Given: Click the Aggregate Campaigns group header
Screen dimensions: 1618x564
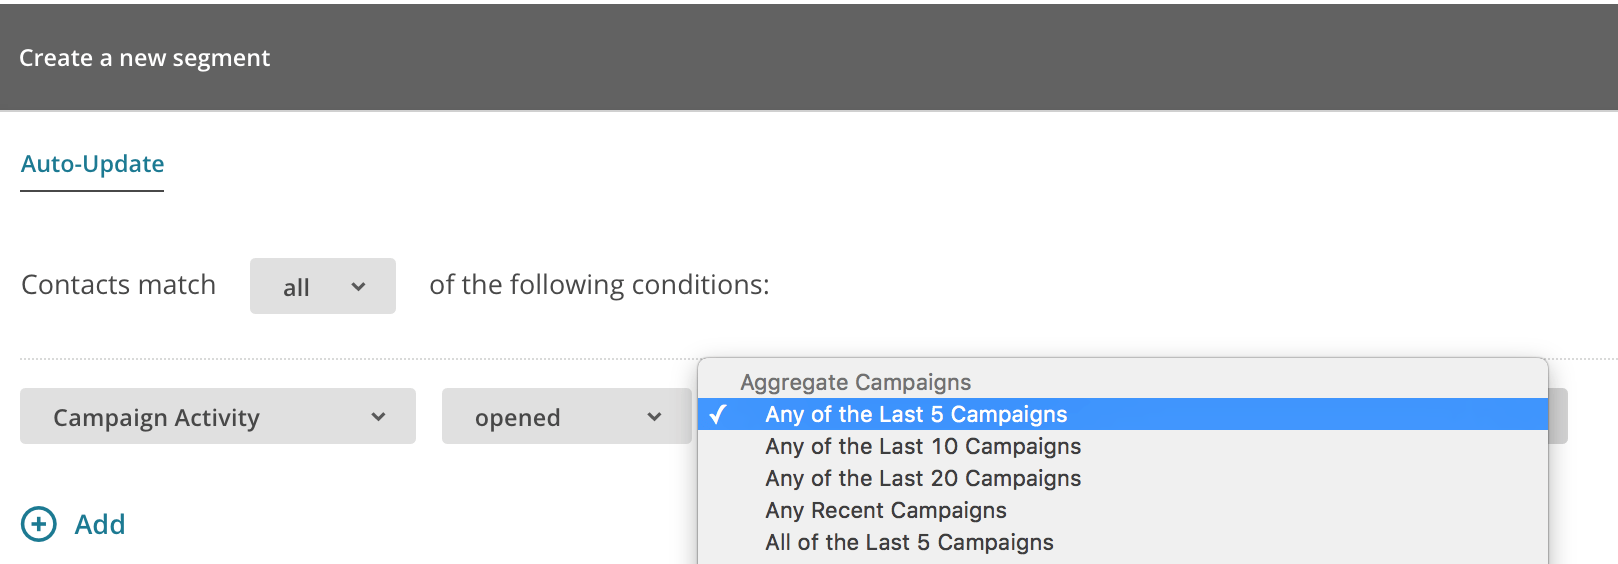Looking at the screenshot, I should pos(856,382).
